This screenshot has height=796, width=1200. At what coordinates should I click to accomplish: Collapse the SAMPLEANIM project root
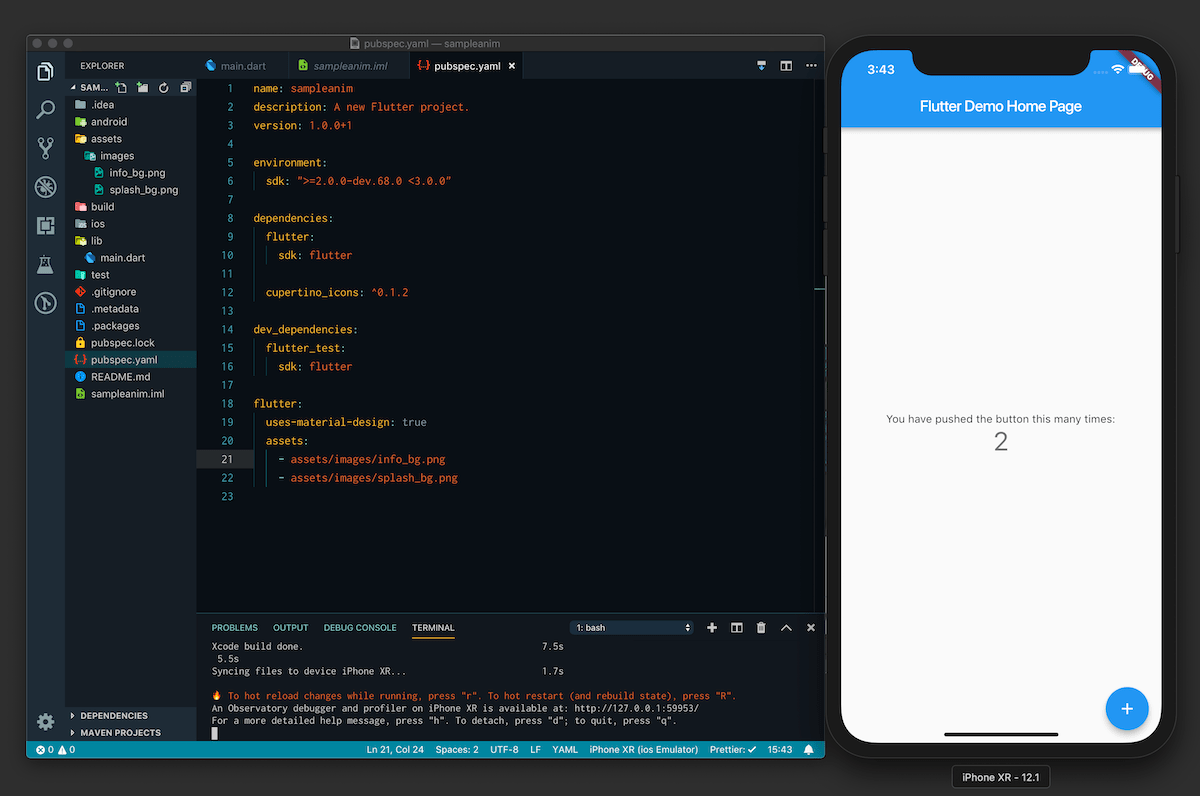95,88
